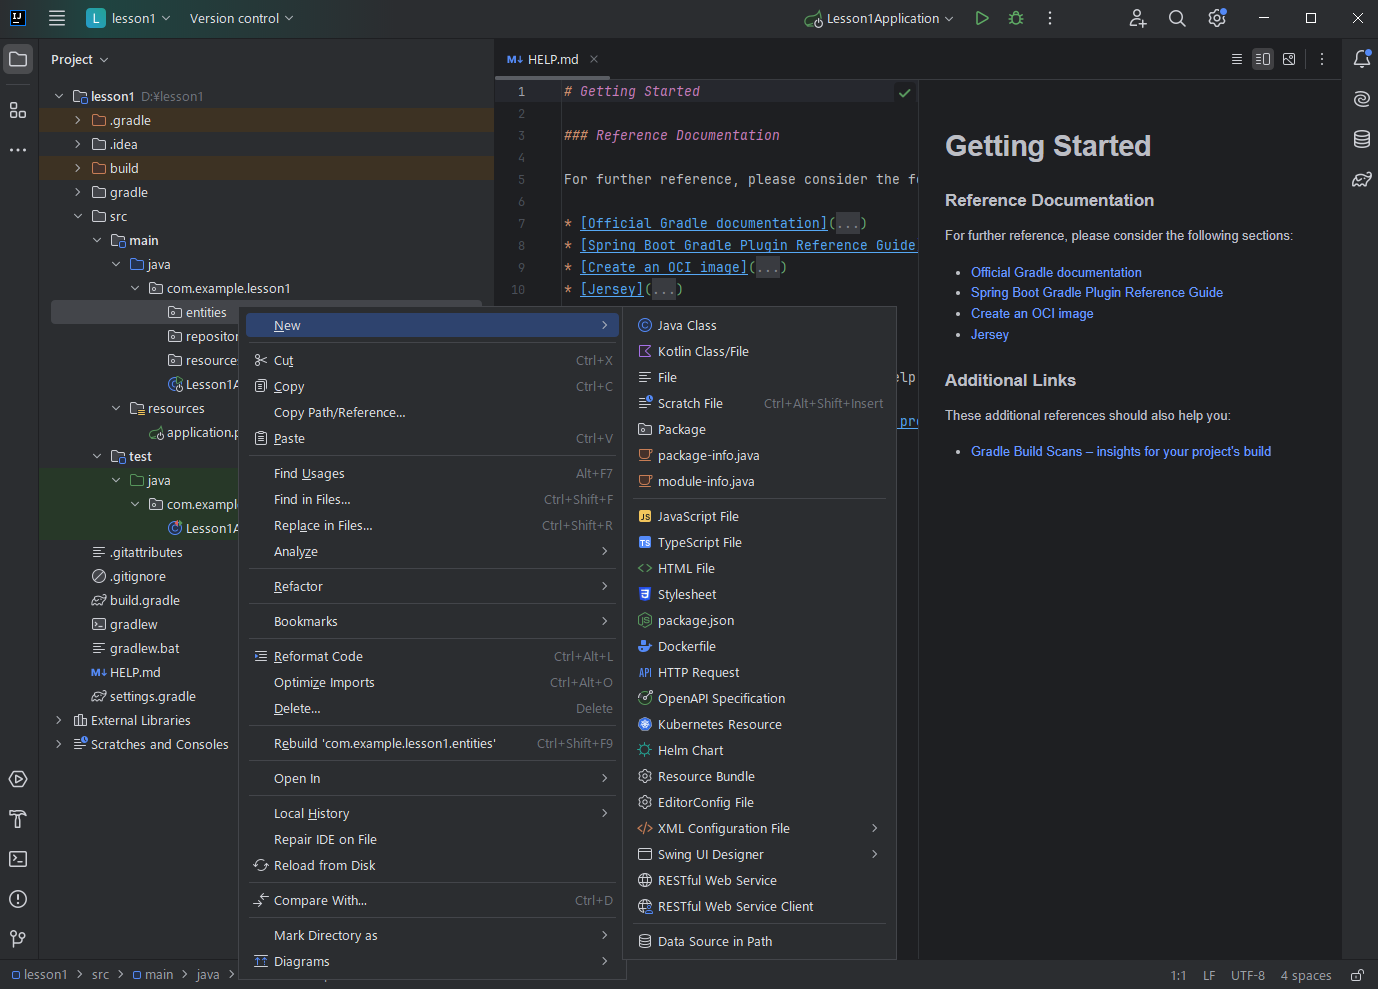Click the src breadcrumb in navigation bar
Screen dimensions: 1378x989
click(100, 975)
